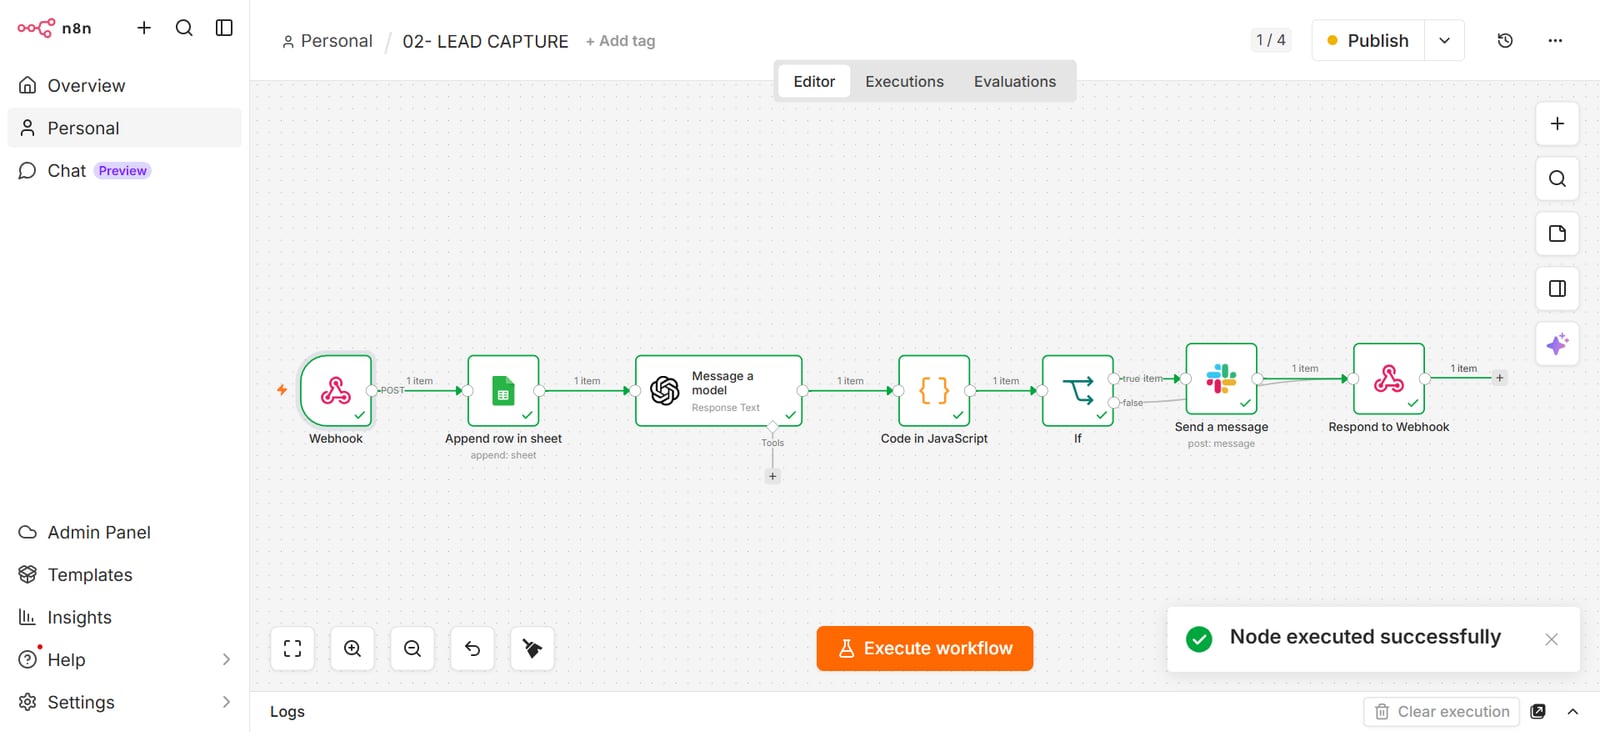
Task: Click the Execute workflow button
Action: 925,649
